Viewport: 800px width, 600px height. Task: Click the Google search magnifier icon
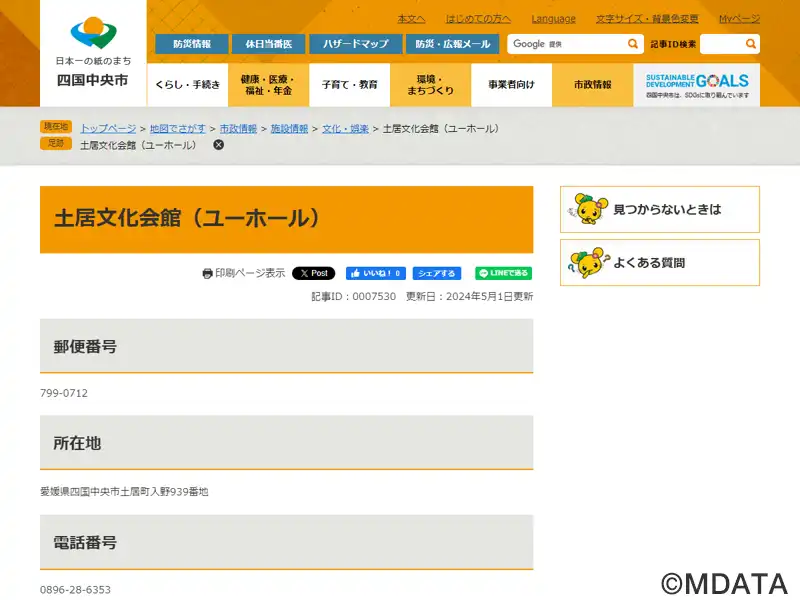[x=633, y=44]
